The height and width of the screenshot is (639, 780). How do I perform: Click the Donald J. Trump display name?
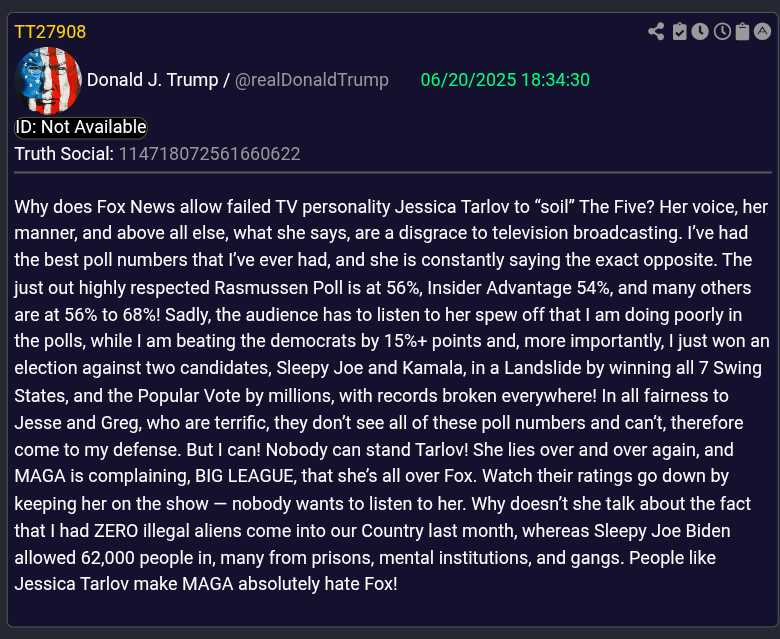click(152, 80)
